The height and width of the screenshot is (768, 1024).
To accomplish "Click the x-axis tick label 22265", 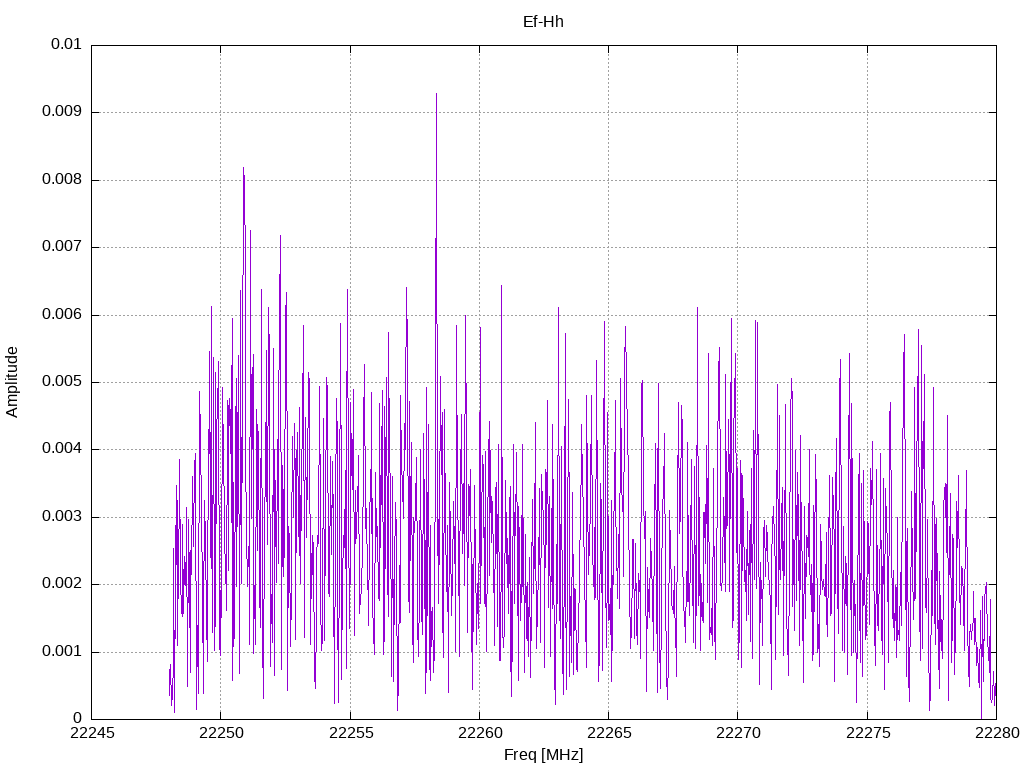I will pos(609,733).
